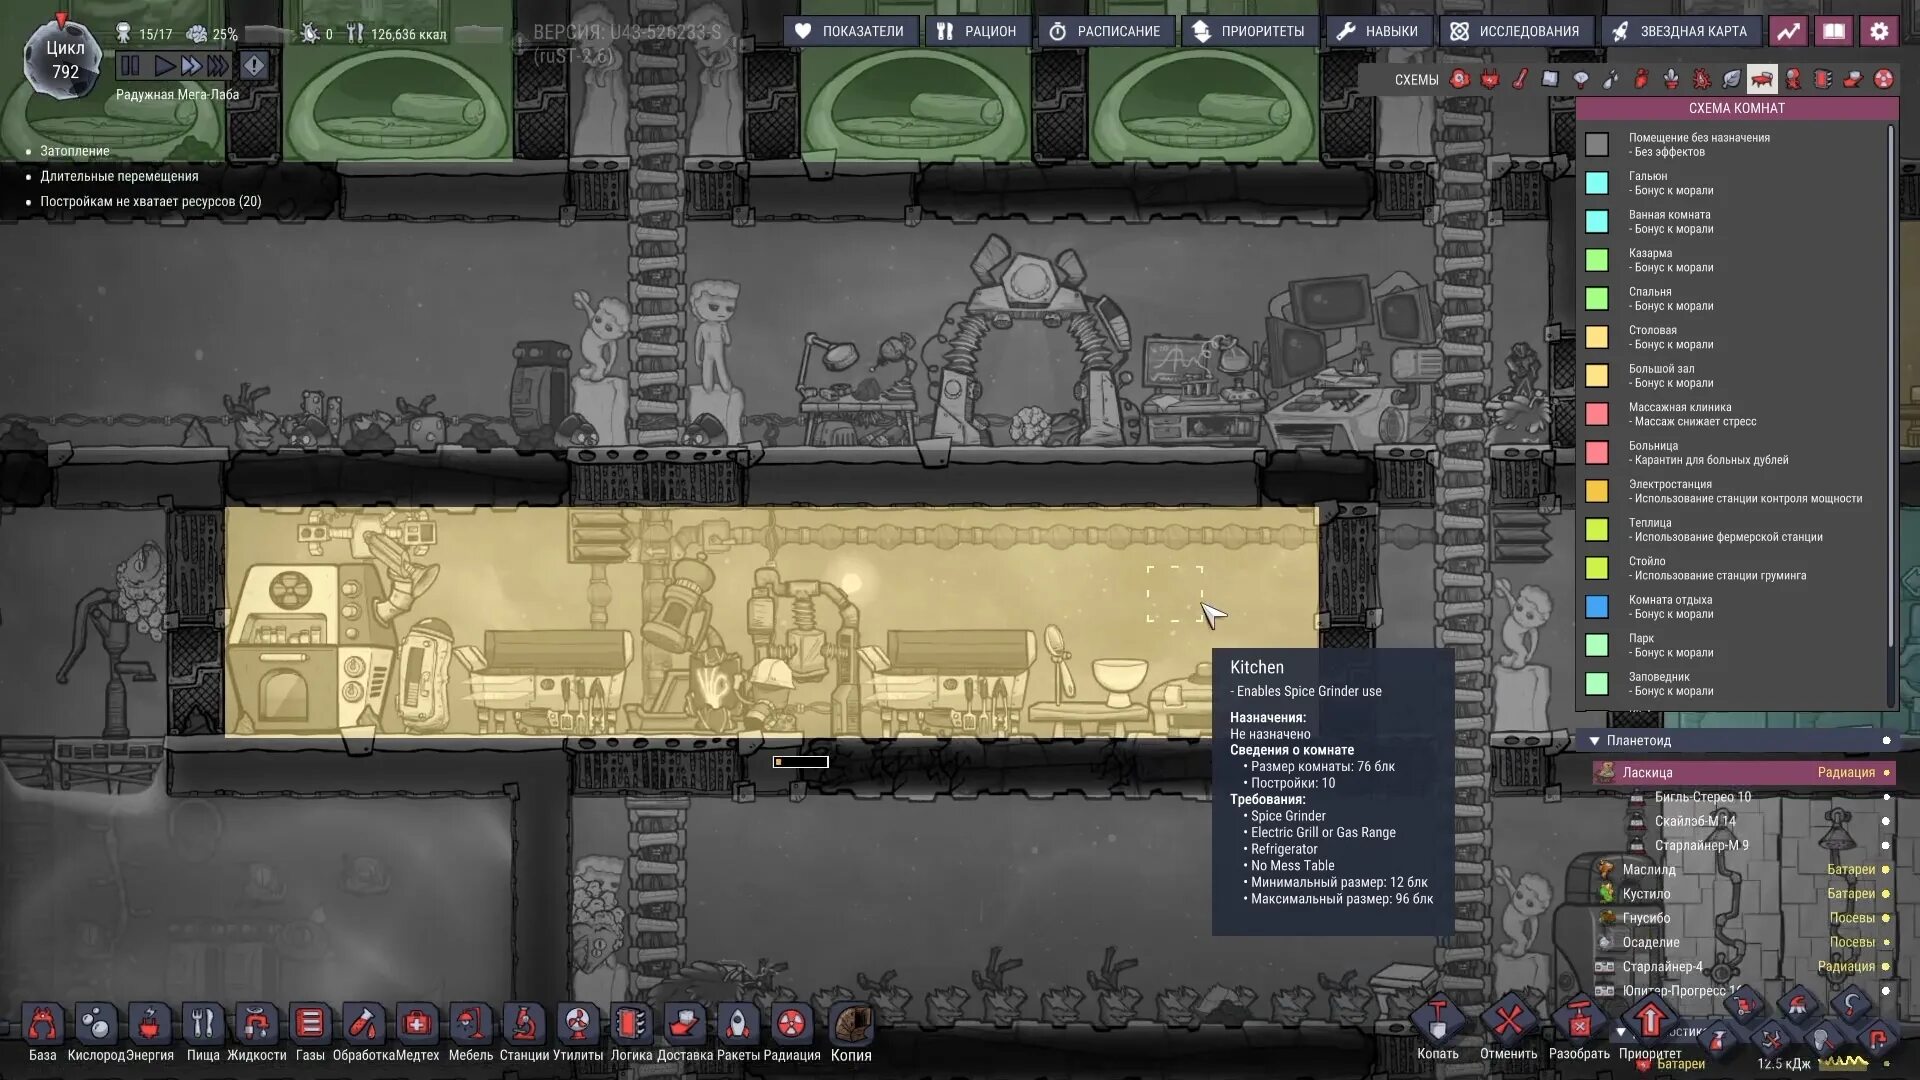Screen dimensions: 1920x1080
Task: Click the Затопление warning notification
Action: point(75,151)
